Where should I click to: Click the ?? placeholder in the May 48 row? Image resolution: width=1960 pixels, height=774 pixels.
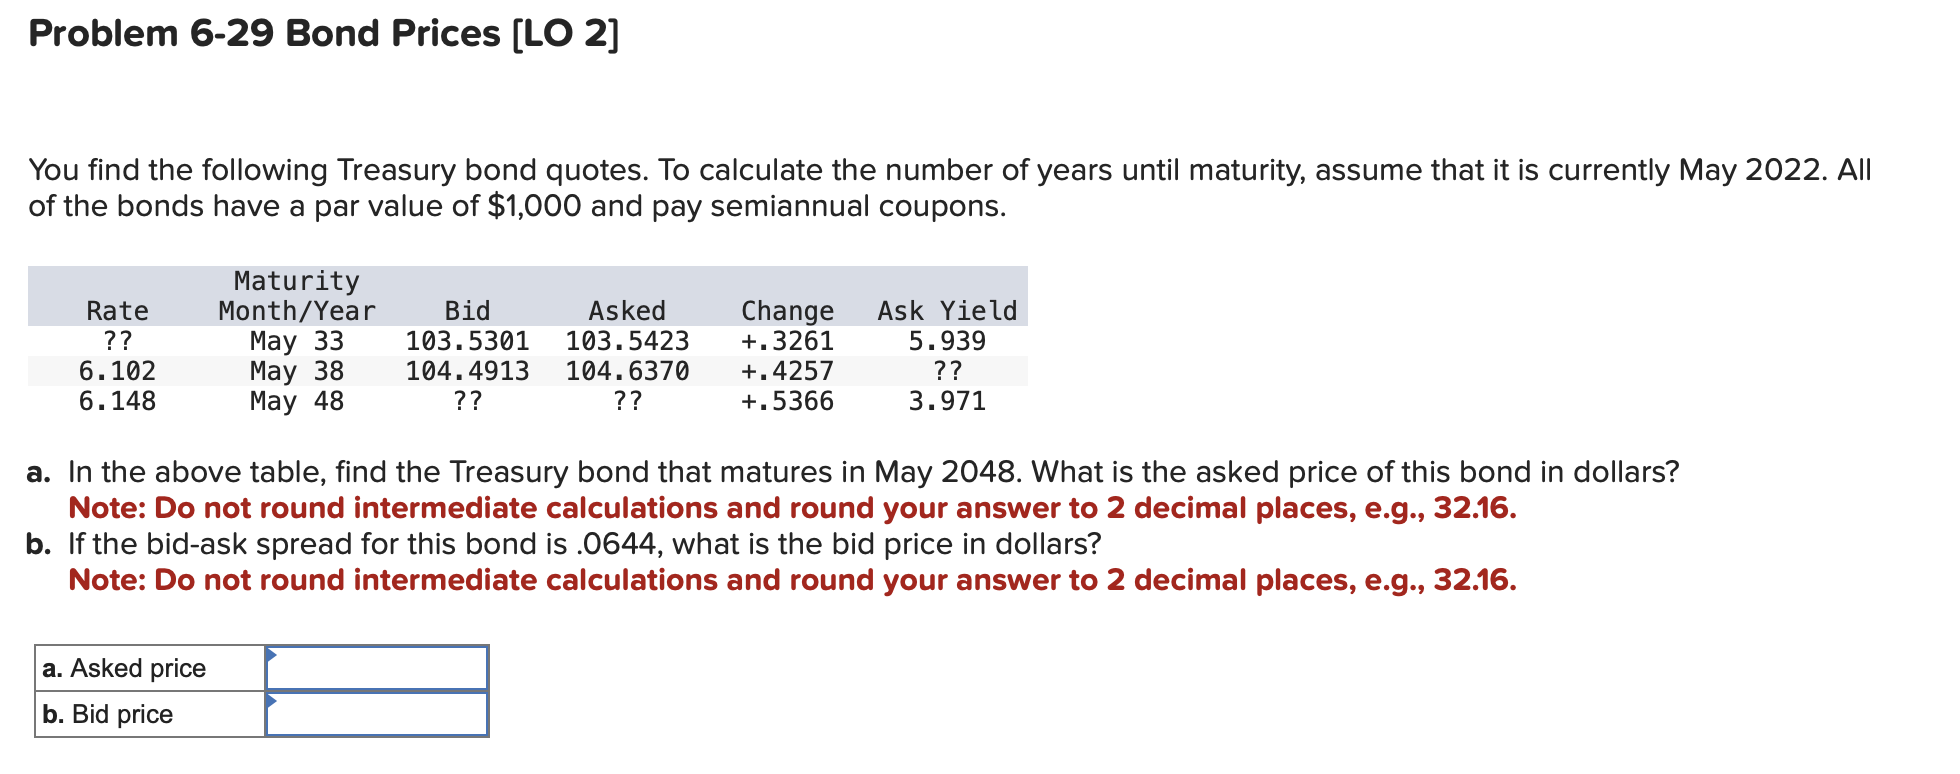(468, 401)
